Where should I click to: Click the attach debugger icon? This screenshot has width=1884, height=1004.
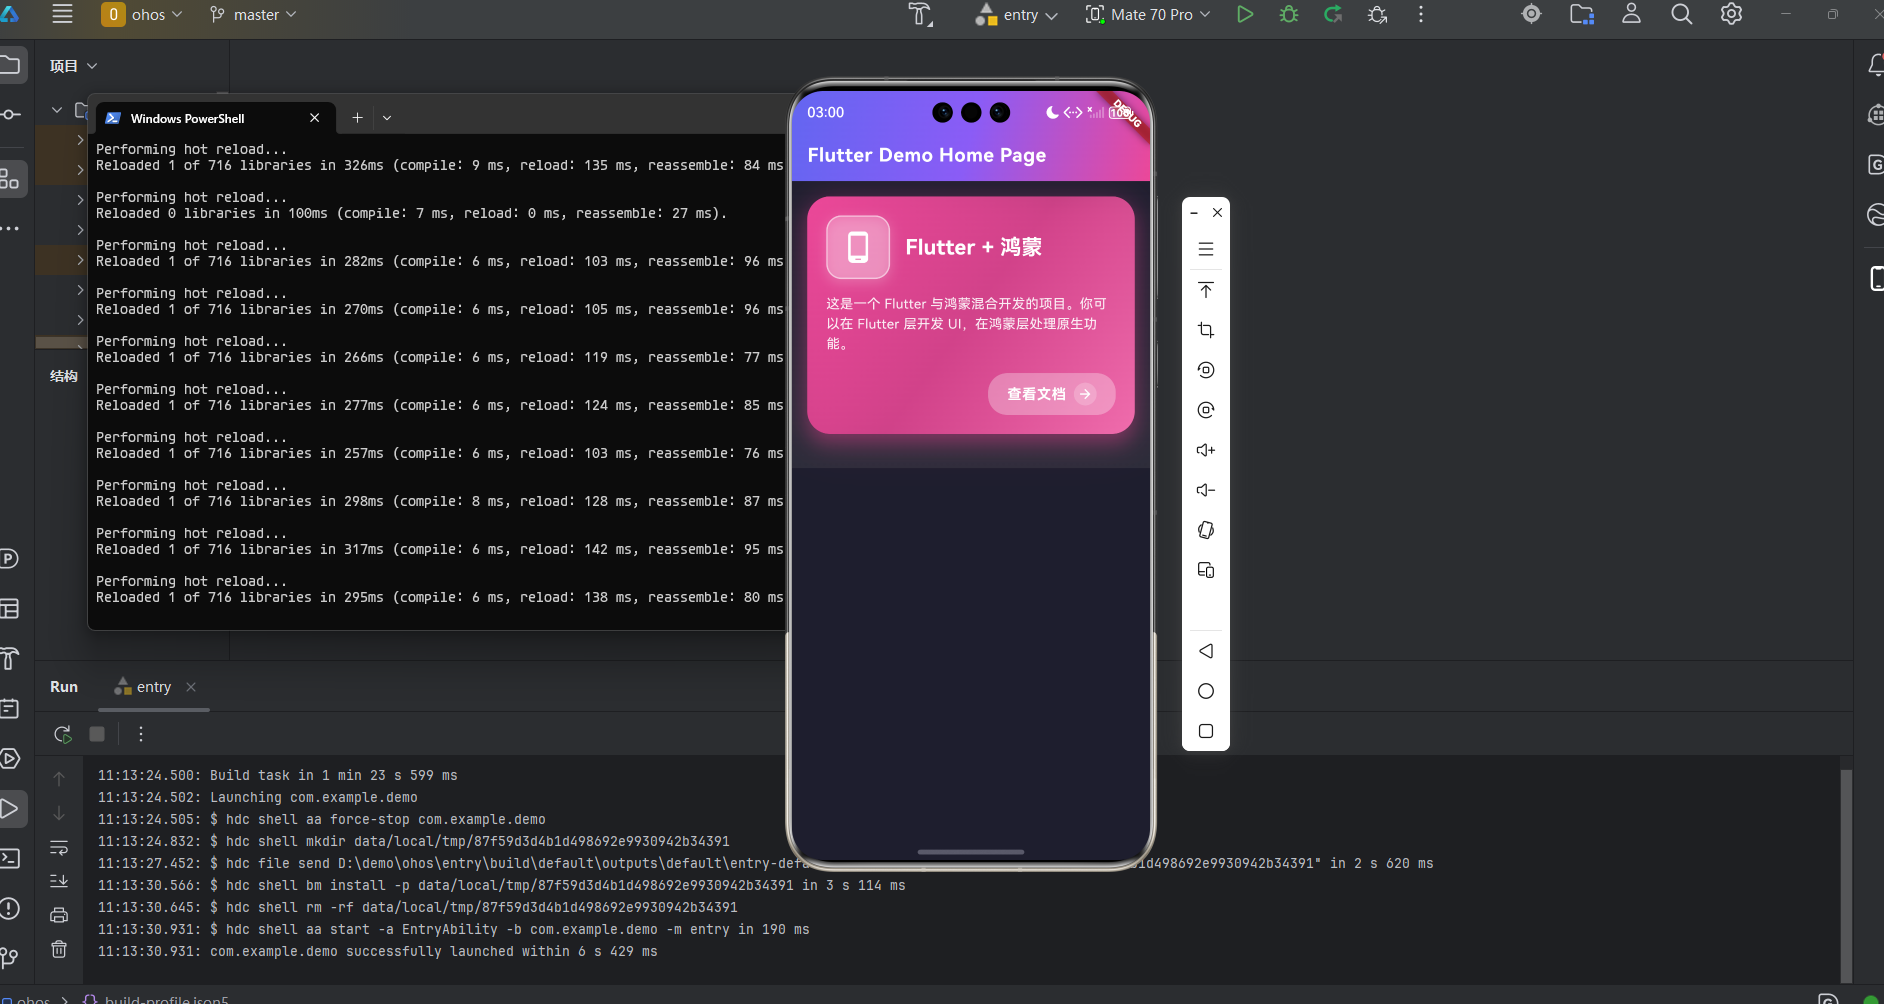pos(1377,14)
